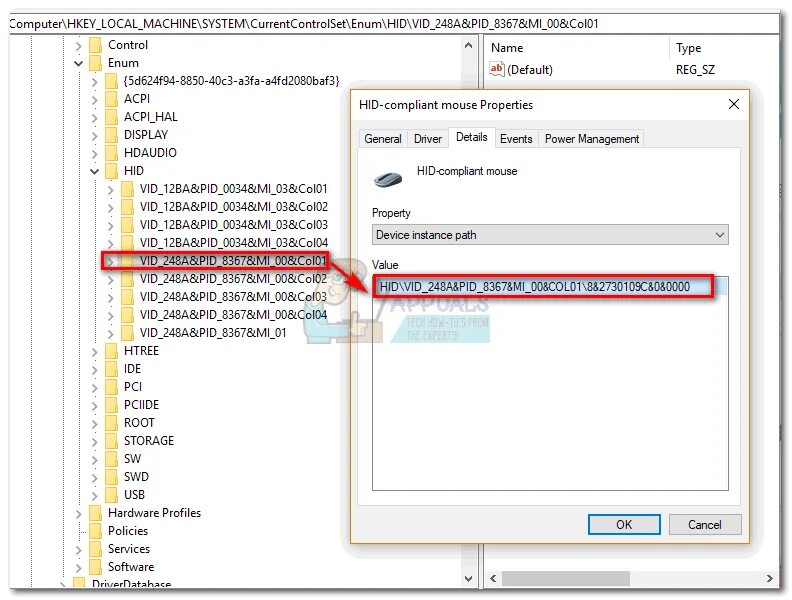Click the Control folder icon
This screenshot has width=792, height=600.
(95, 45)
